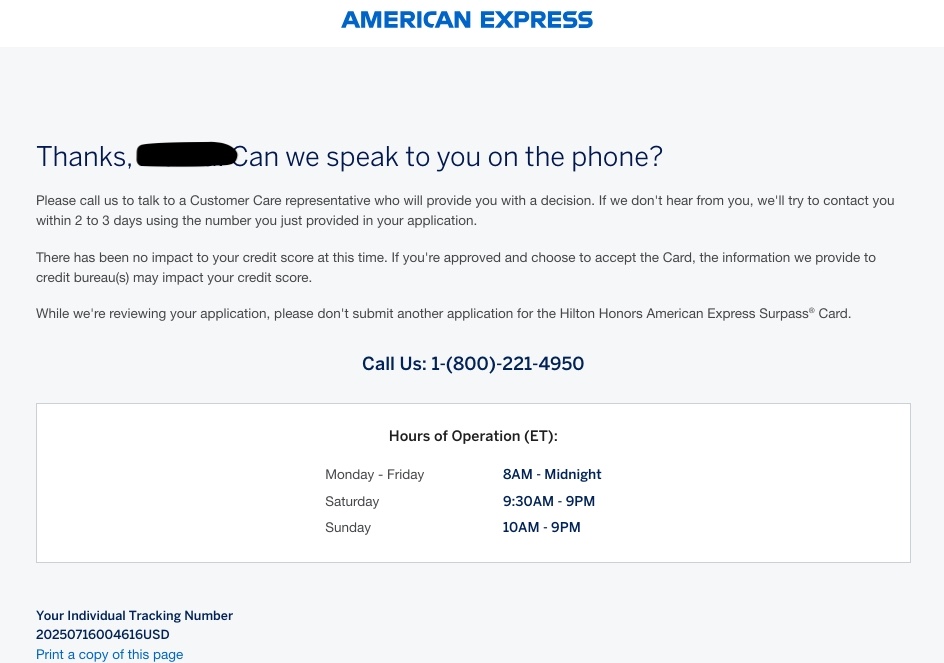Image resolution: width=944 pixels, height=663 pixels.
Task: Click the Call Us phone number 1-(800)-221-4950
Action: [507, 364]
